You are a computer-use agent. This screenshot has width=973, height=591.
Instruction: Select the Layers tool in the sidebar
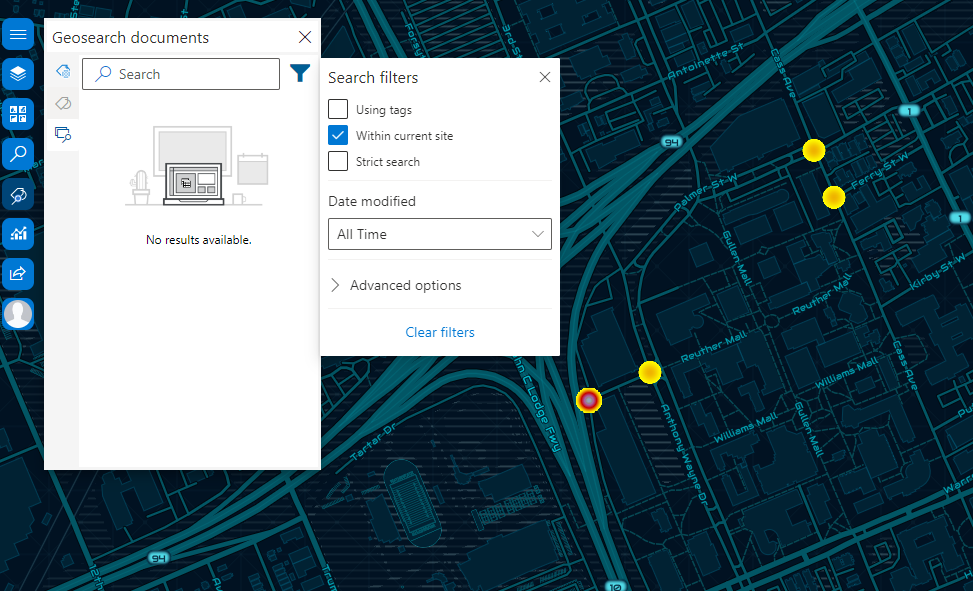18,73
